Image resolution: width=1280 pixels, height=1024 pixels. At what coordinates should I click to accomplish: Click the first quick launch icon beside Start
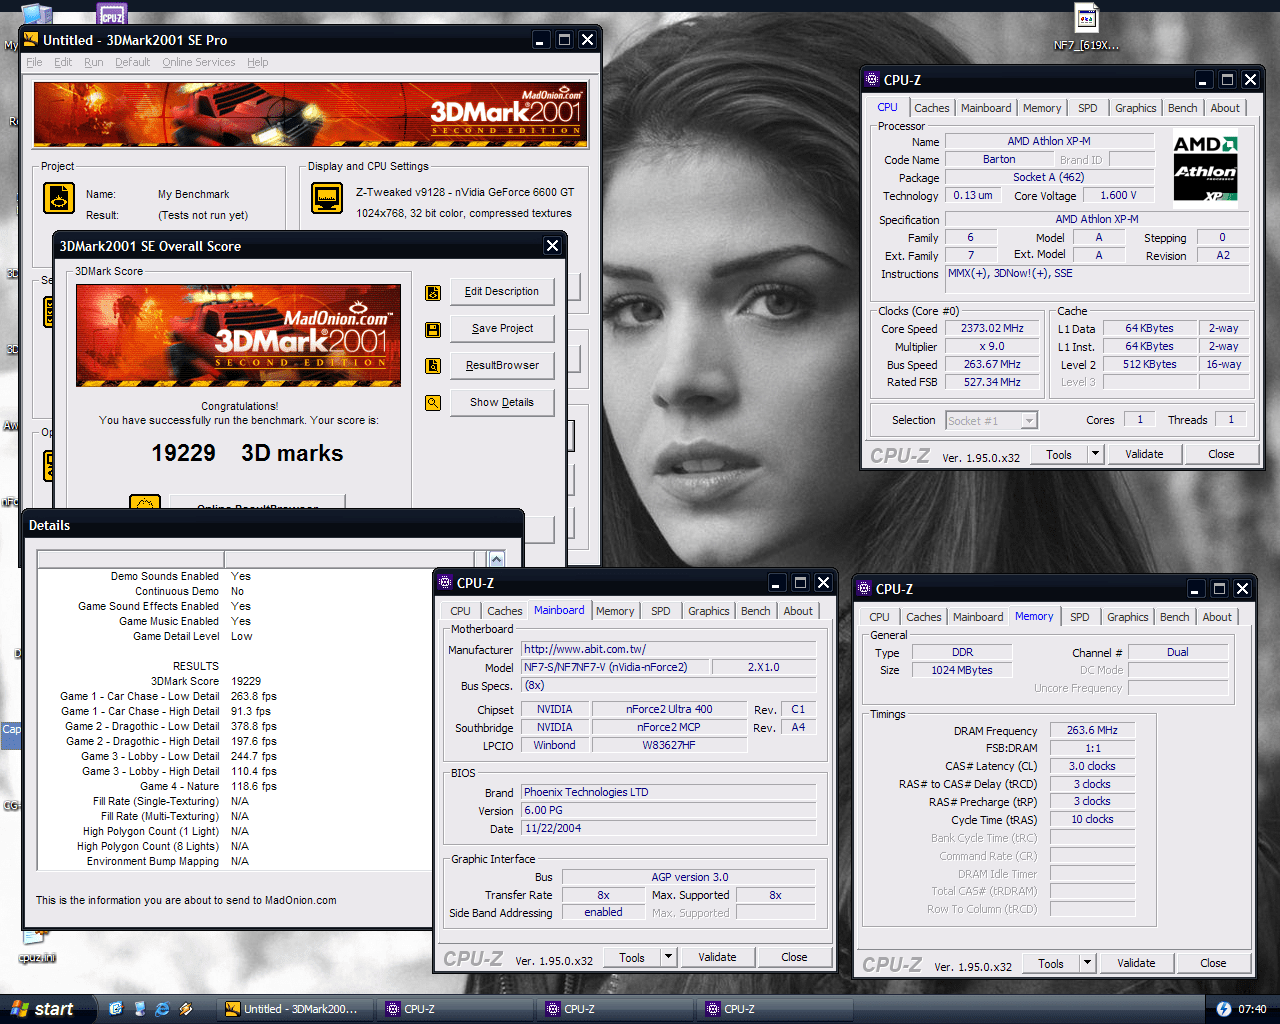pyautogui.click(x=116, y=1009)
